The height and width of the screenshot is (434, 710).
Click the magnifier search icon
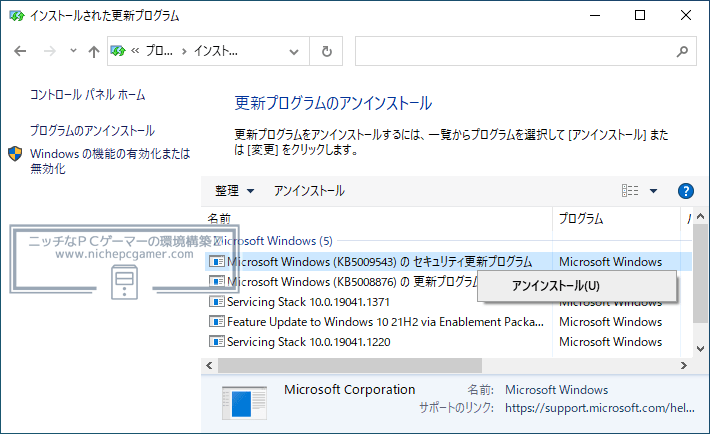pyautogui.click(x=682, y=52)
